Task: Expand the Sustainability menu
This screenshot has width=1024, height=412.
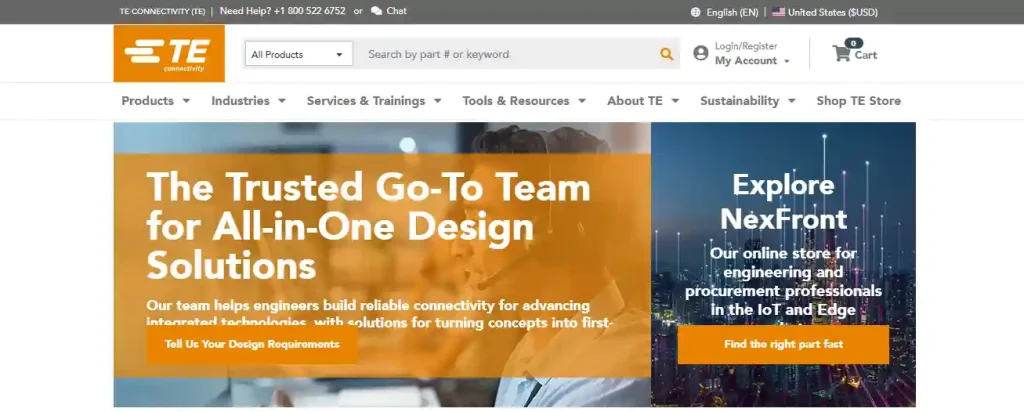Action: coord(747,101)
